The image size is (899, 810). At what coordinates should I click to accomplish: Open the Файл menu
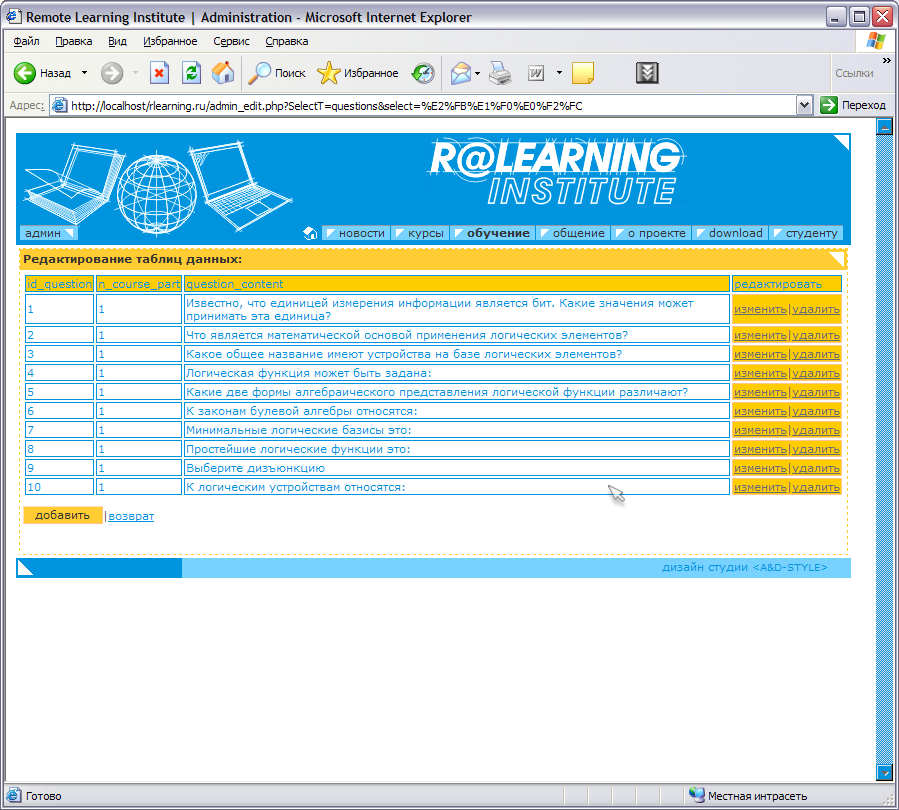click(x=26, y=41)
